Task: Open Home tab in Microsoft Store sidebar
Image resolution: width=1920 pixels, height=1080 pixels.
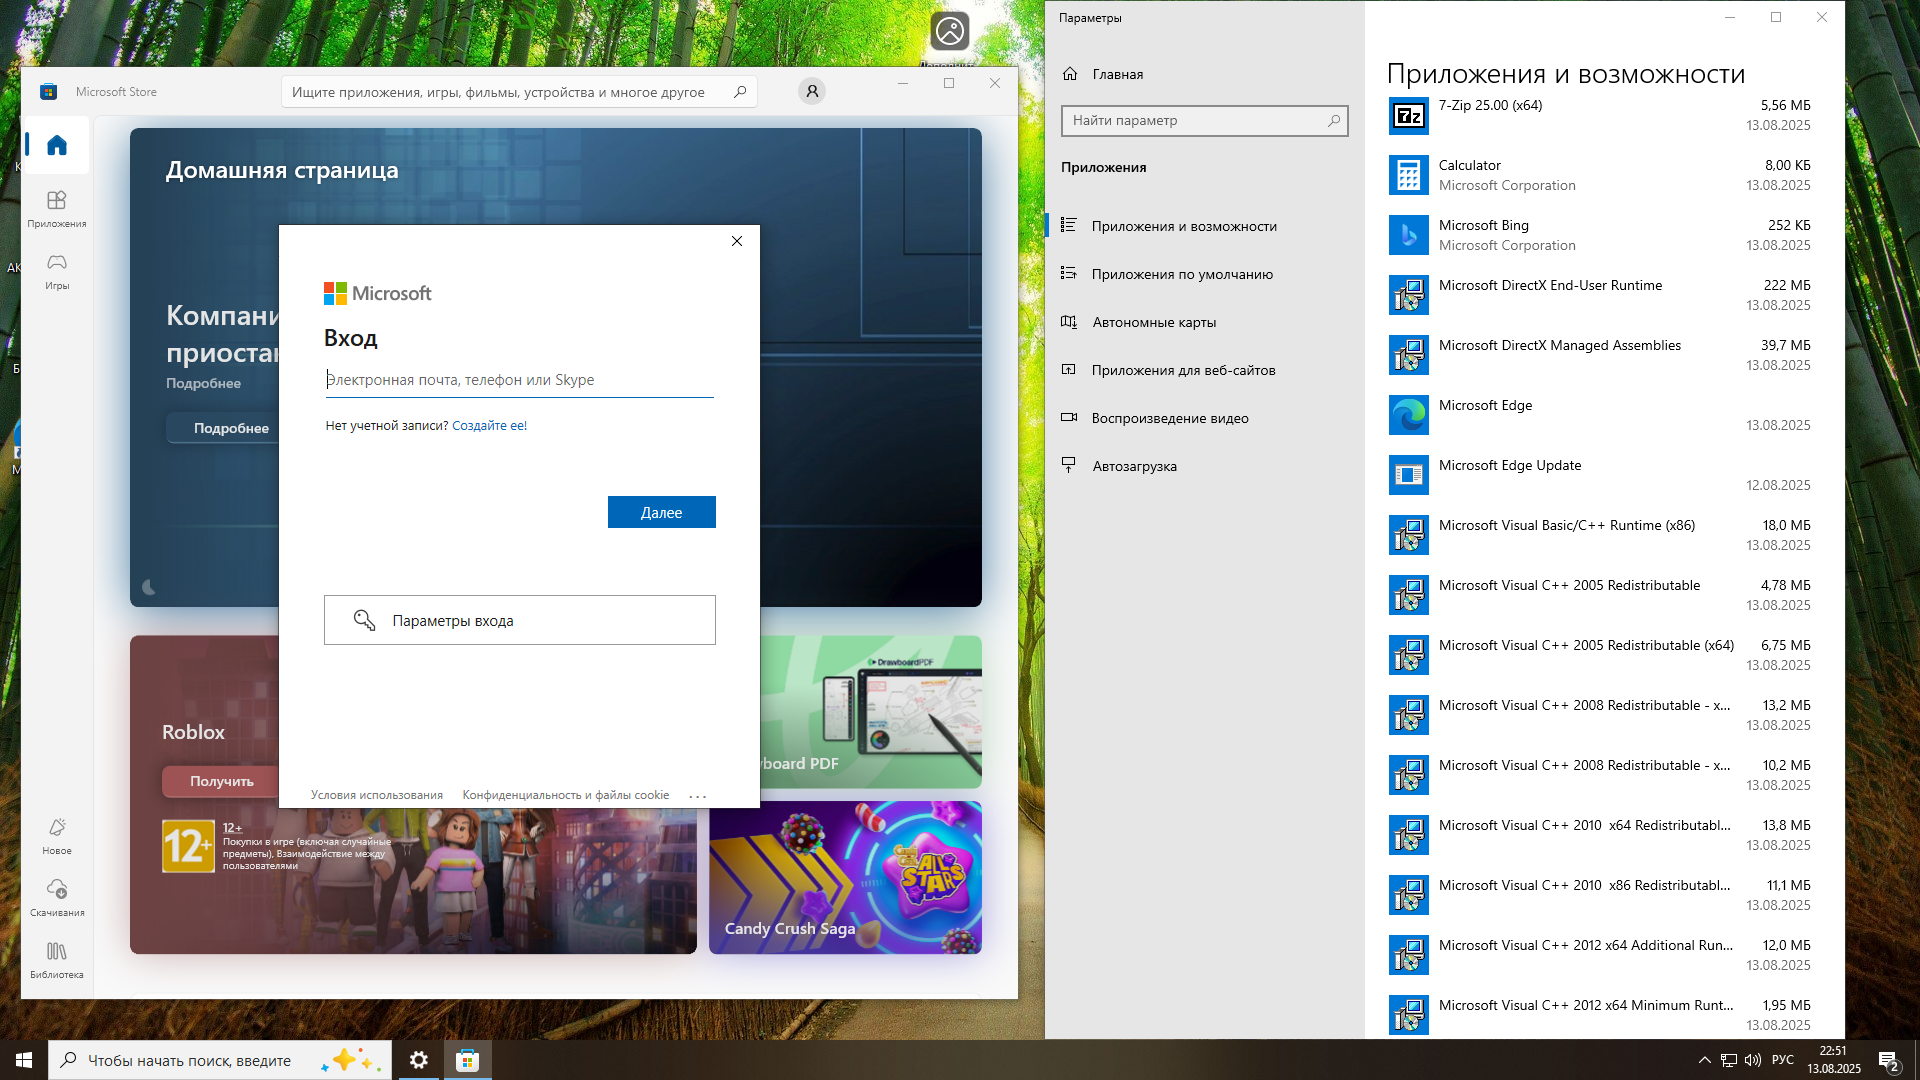Action: coord(57,145)
